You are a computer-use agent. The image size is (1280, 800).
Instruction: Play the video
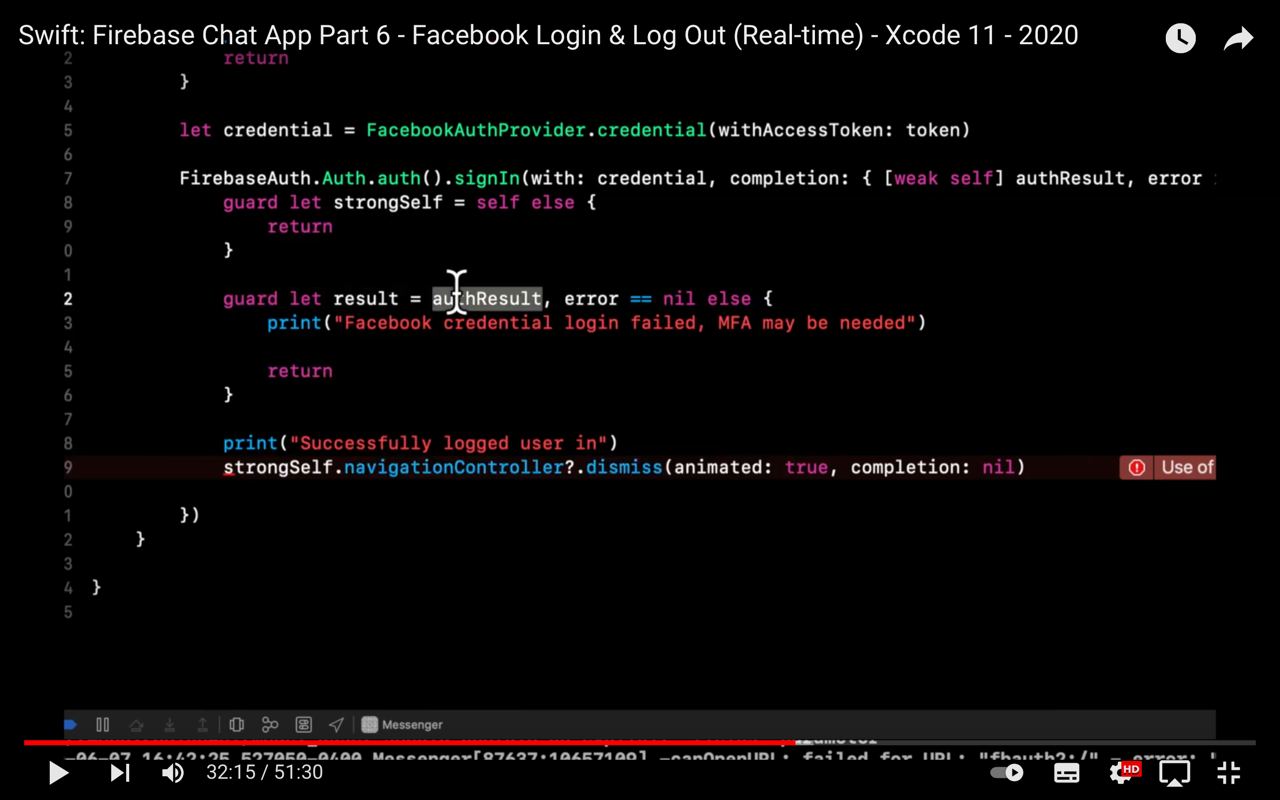58,773
